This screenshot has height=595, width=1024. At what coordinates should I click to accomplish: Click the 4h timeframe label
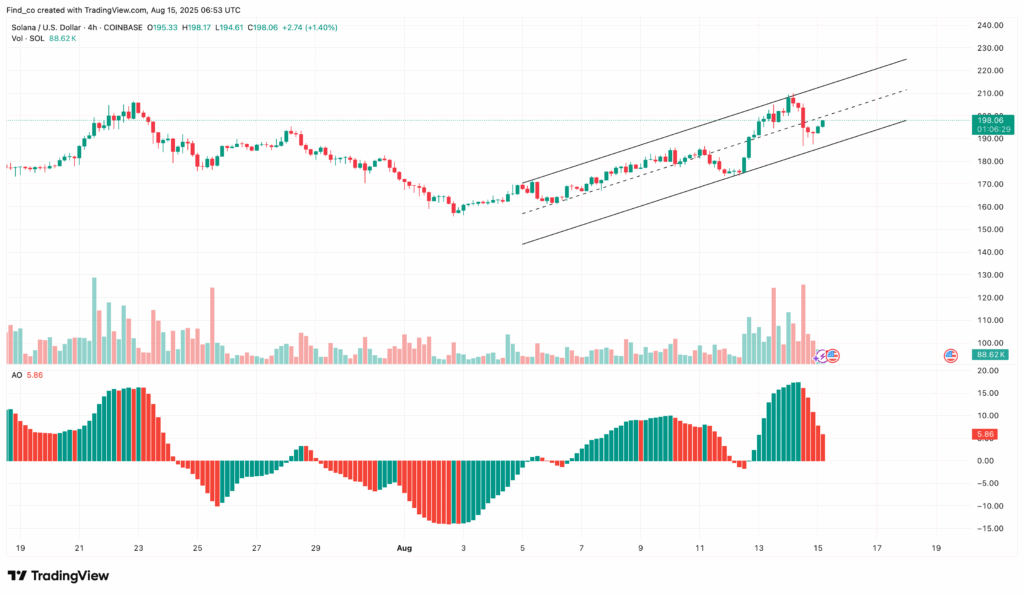[92, 27]
